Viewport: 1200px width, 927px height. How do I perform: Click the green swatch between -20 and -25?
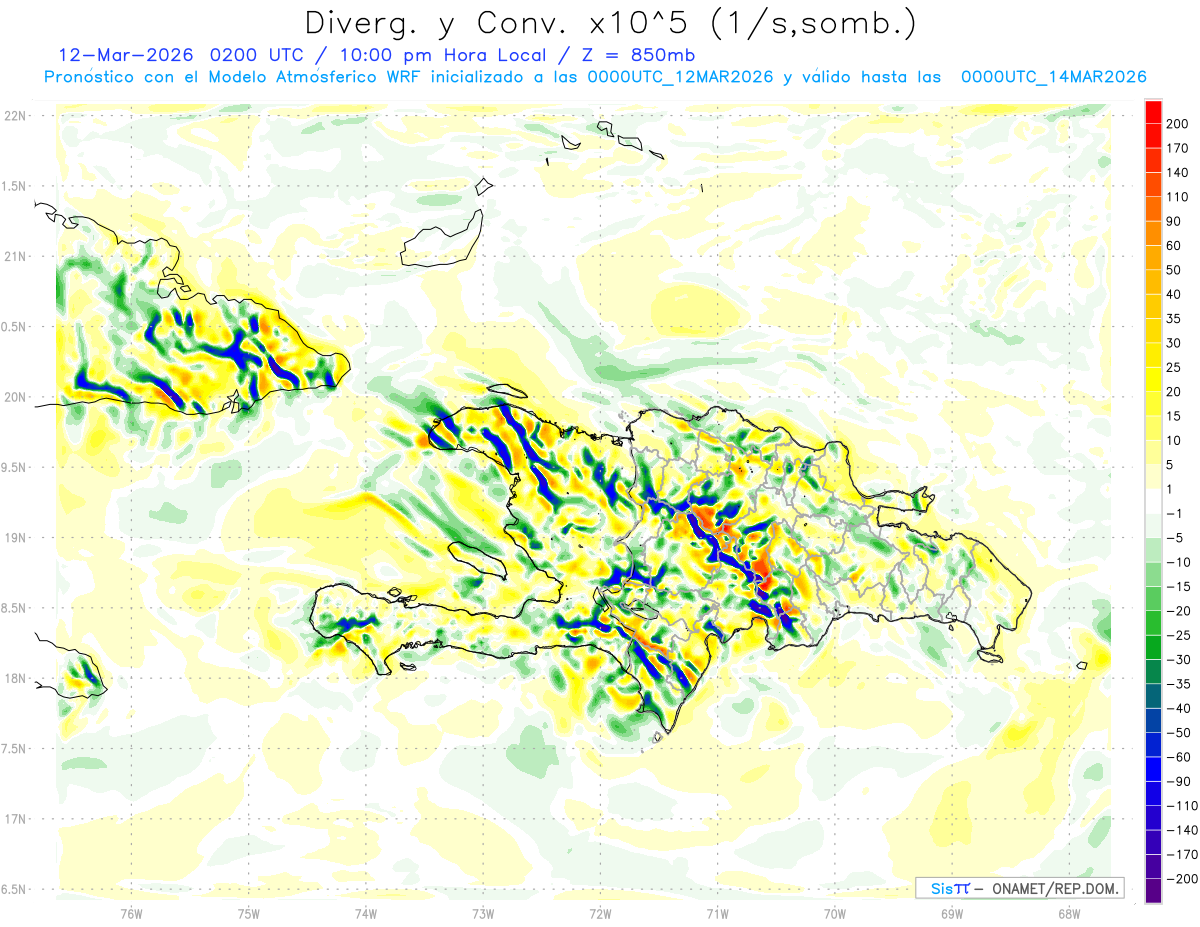coord(1153,623)
